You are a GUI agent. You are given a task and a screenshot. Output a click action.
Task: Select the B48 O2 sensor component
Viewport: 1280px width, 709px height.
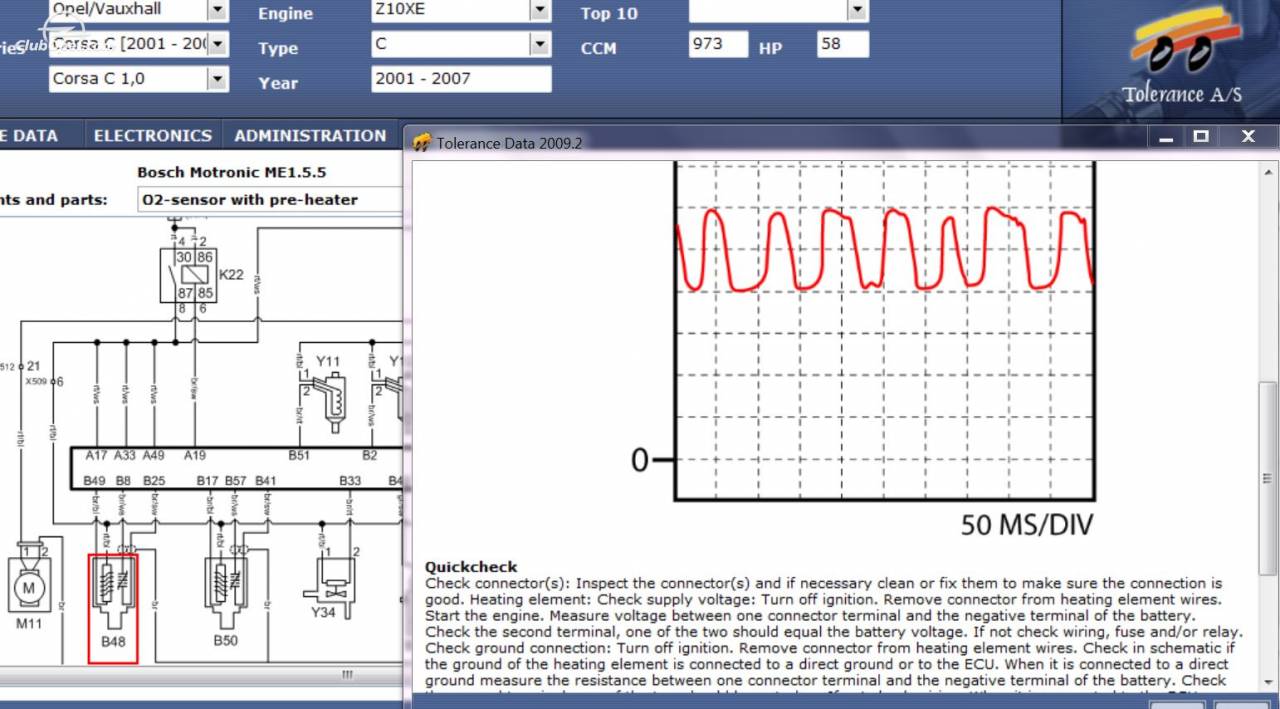(x=113, y=609)
